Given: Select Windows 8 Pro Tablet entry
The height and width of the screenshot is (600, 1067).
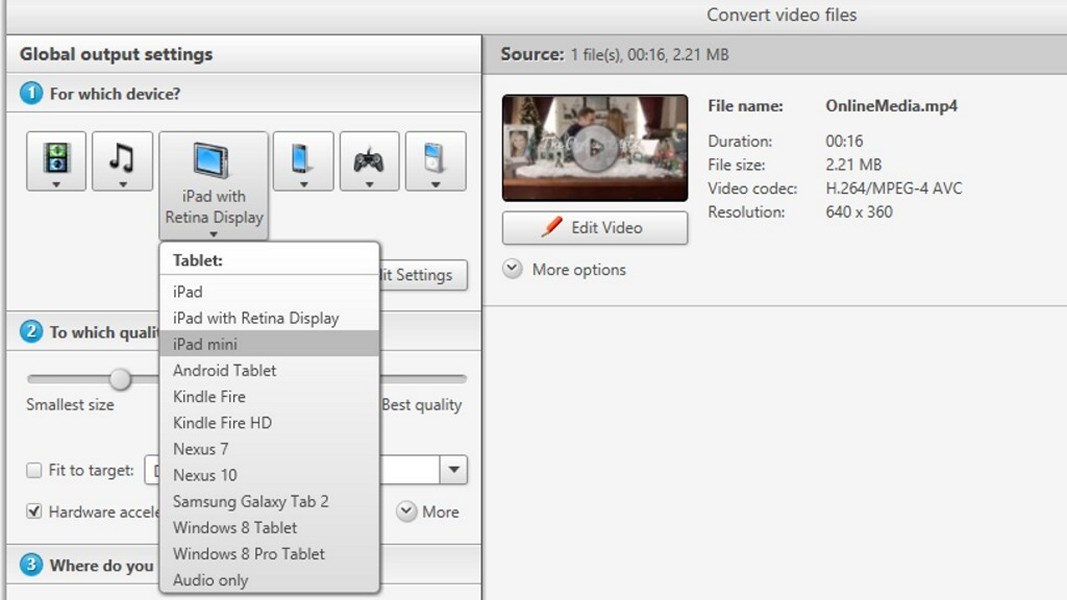Looking at the screenshot, I should [269, 554].
